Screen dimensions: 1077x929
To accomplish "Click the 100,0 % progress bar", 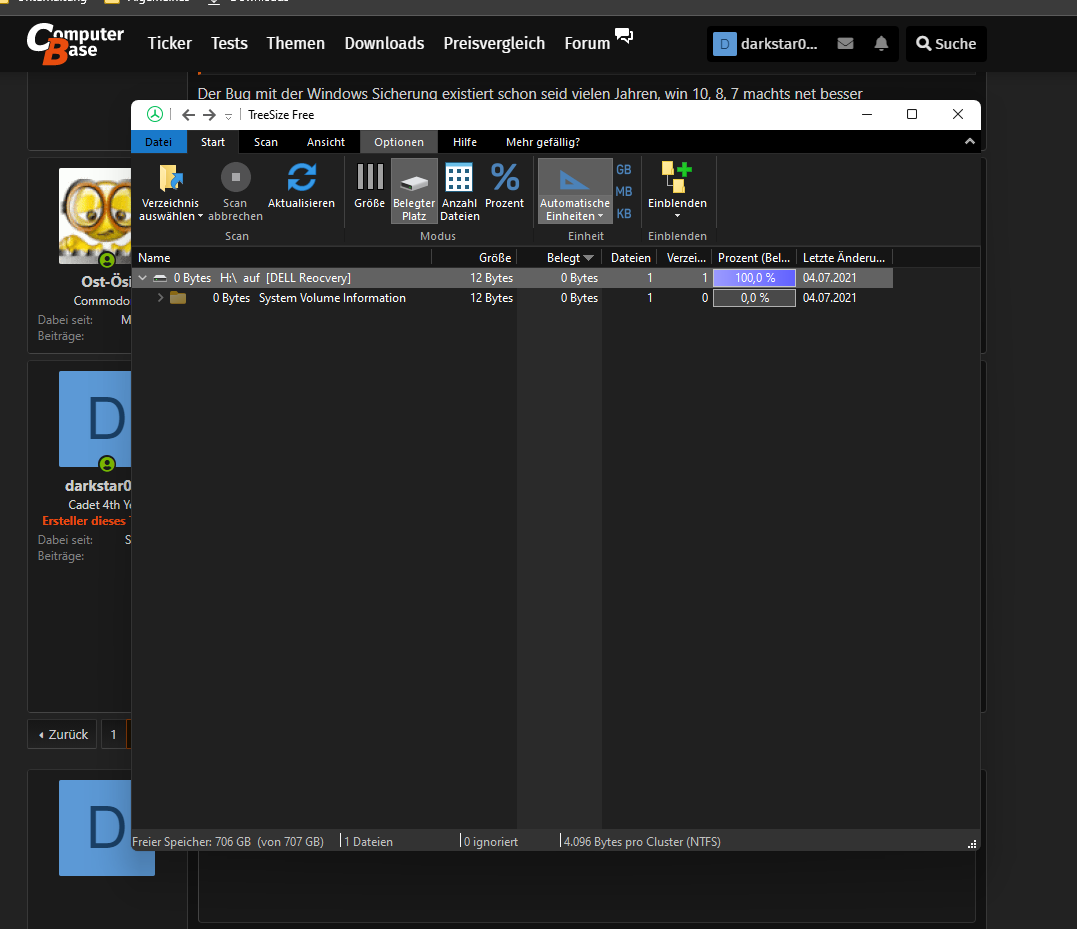I will point(754,278).
